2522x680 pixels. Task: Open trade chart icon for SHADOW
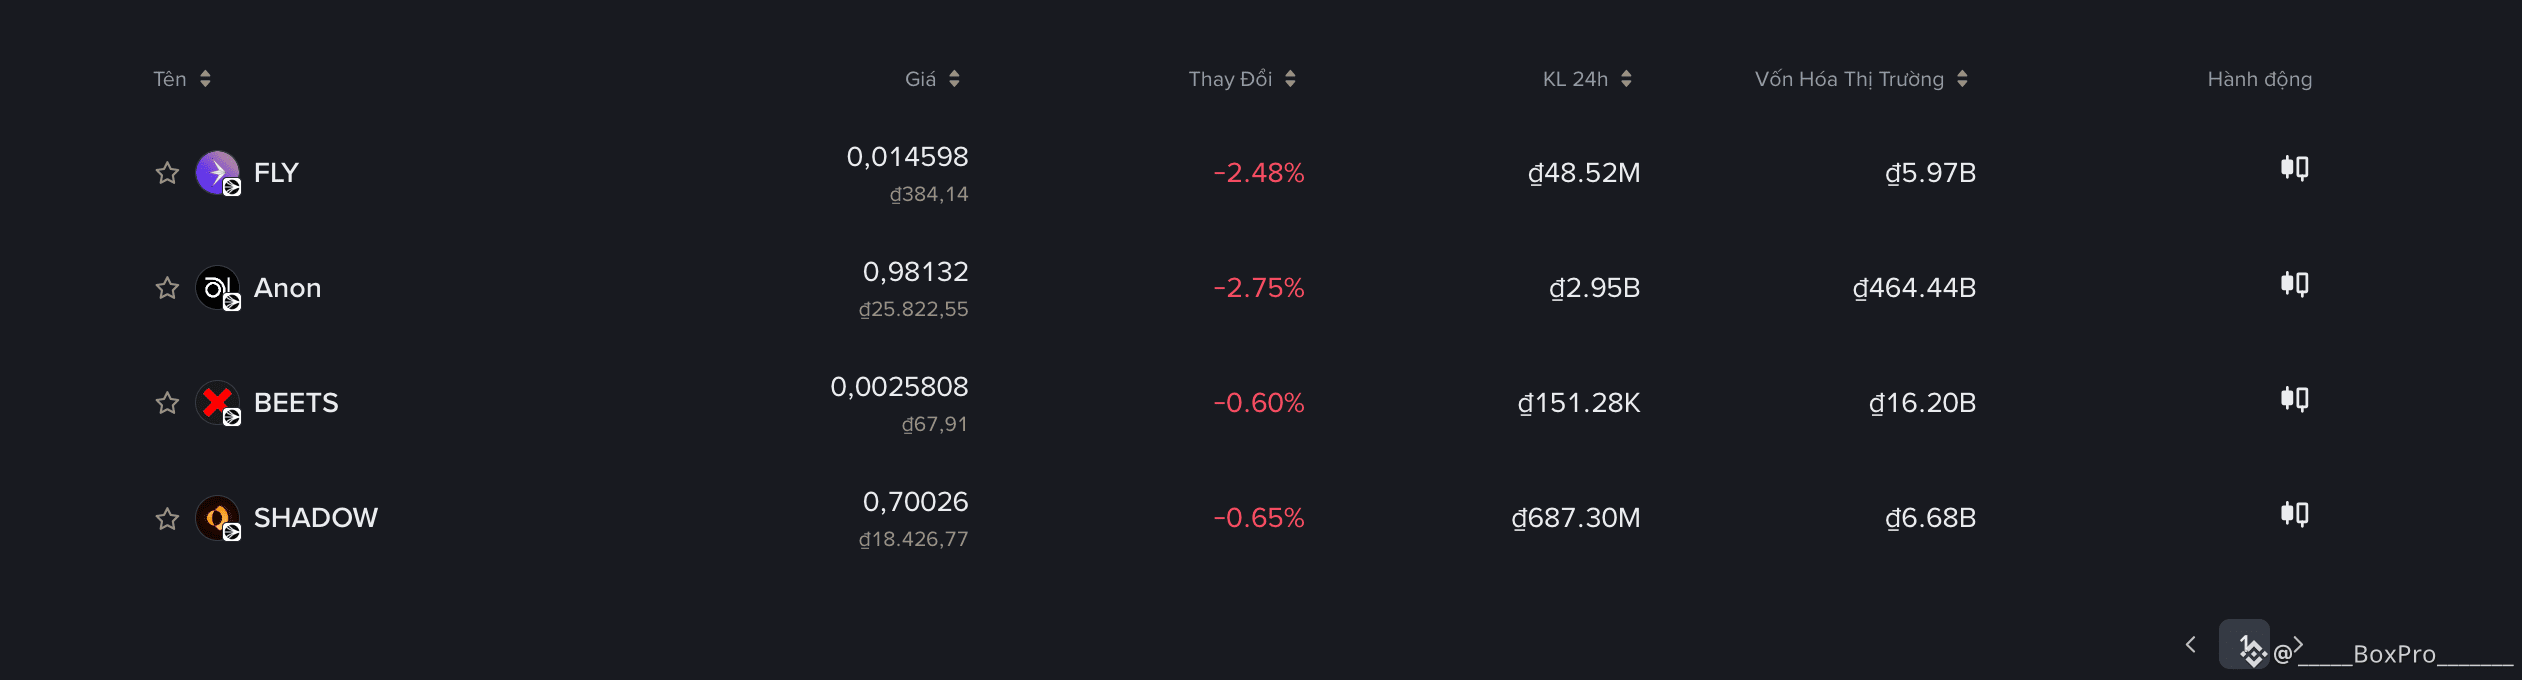[2294, 514]
